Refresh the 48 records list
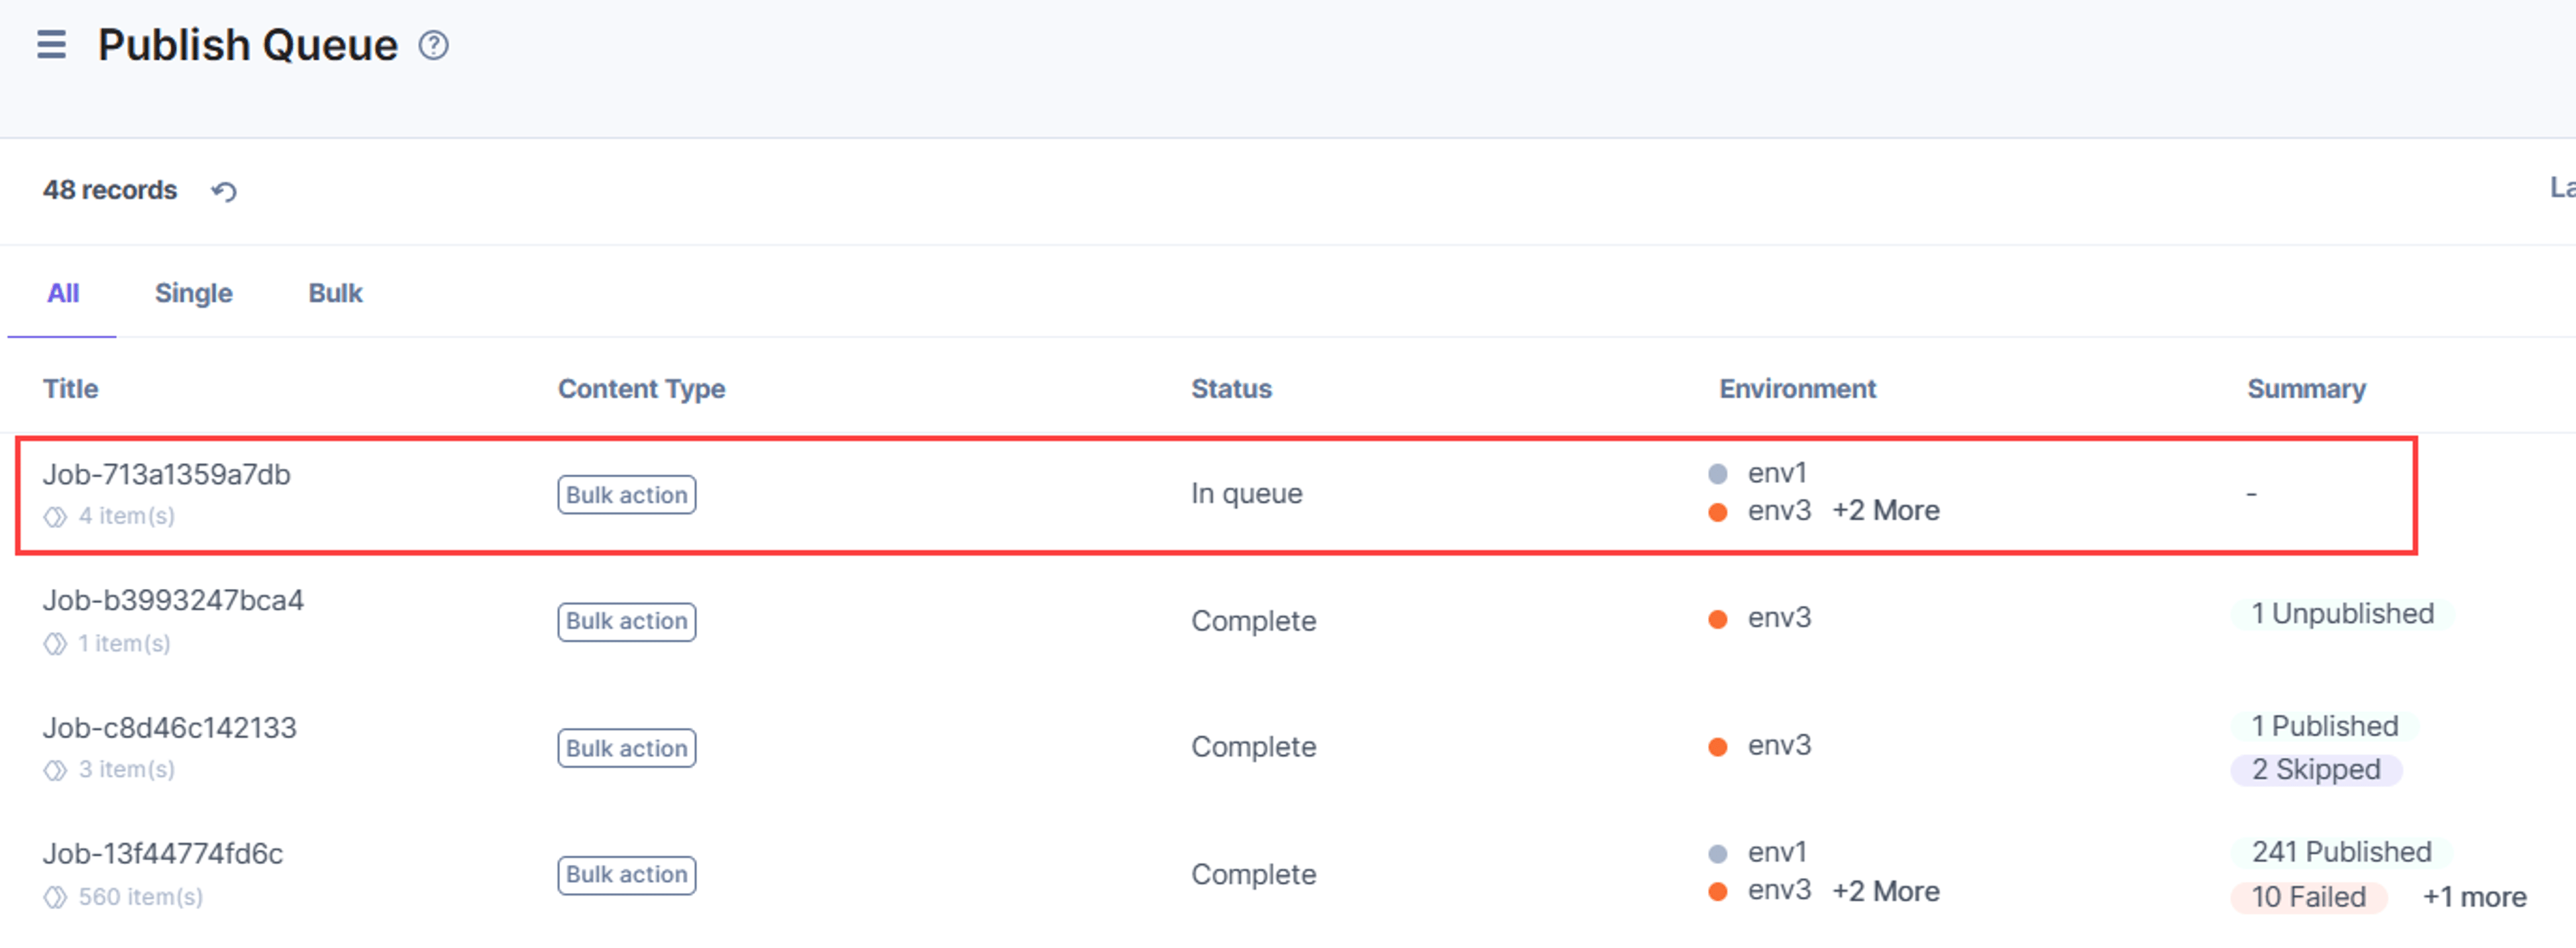 (224, 191)
